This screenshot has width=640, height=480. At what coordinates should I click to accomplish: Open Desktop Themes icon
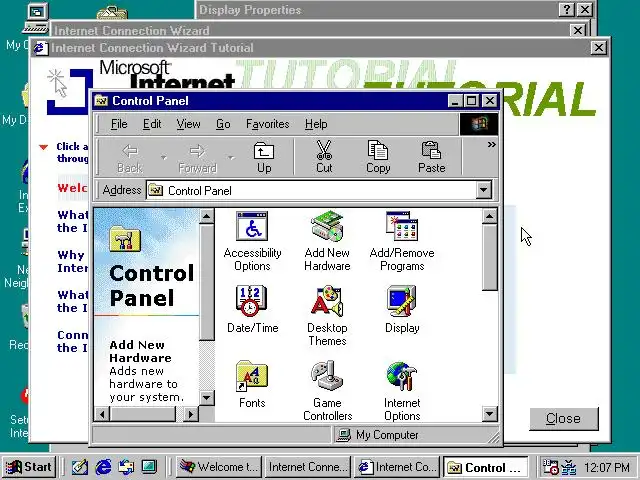coord(327,316)
